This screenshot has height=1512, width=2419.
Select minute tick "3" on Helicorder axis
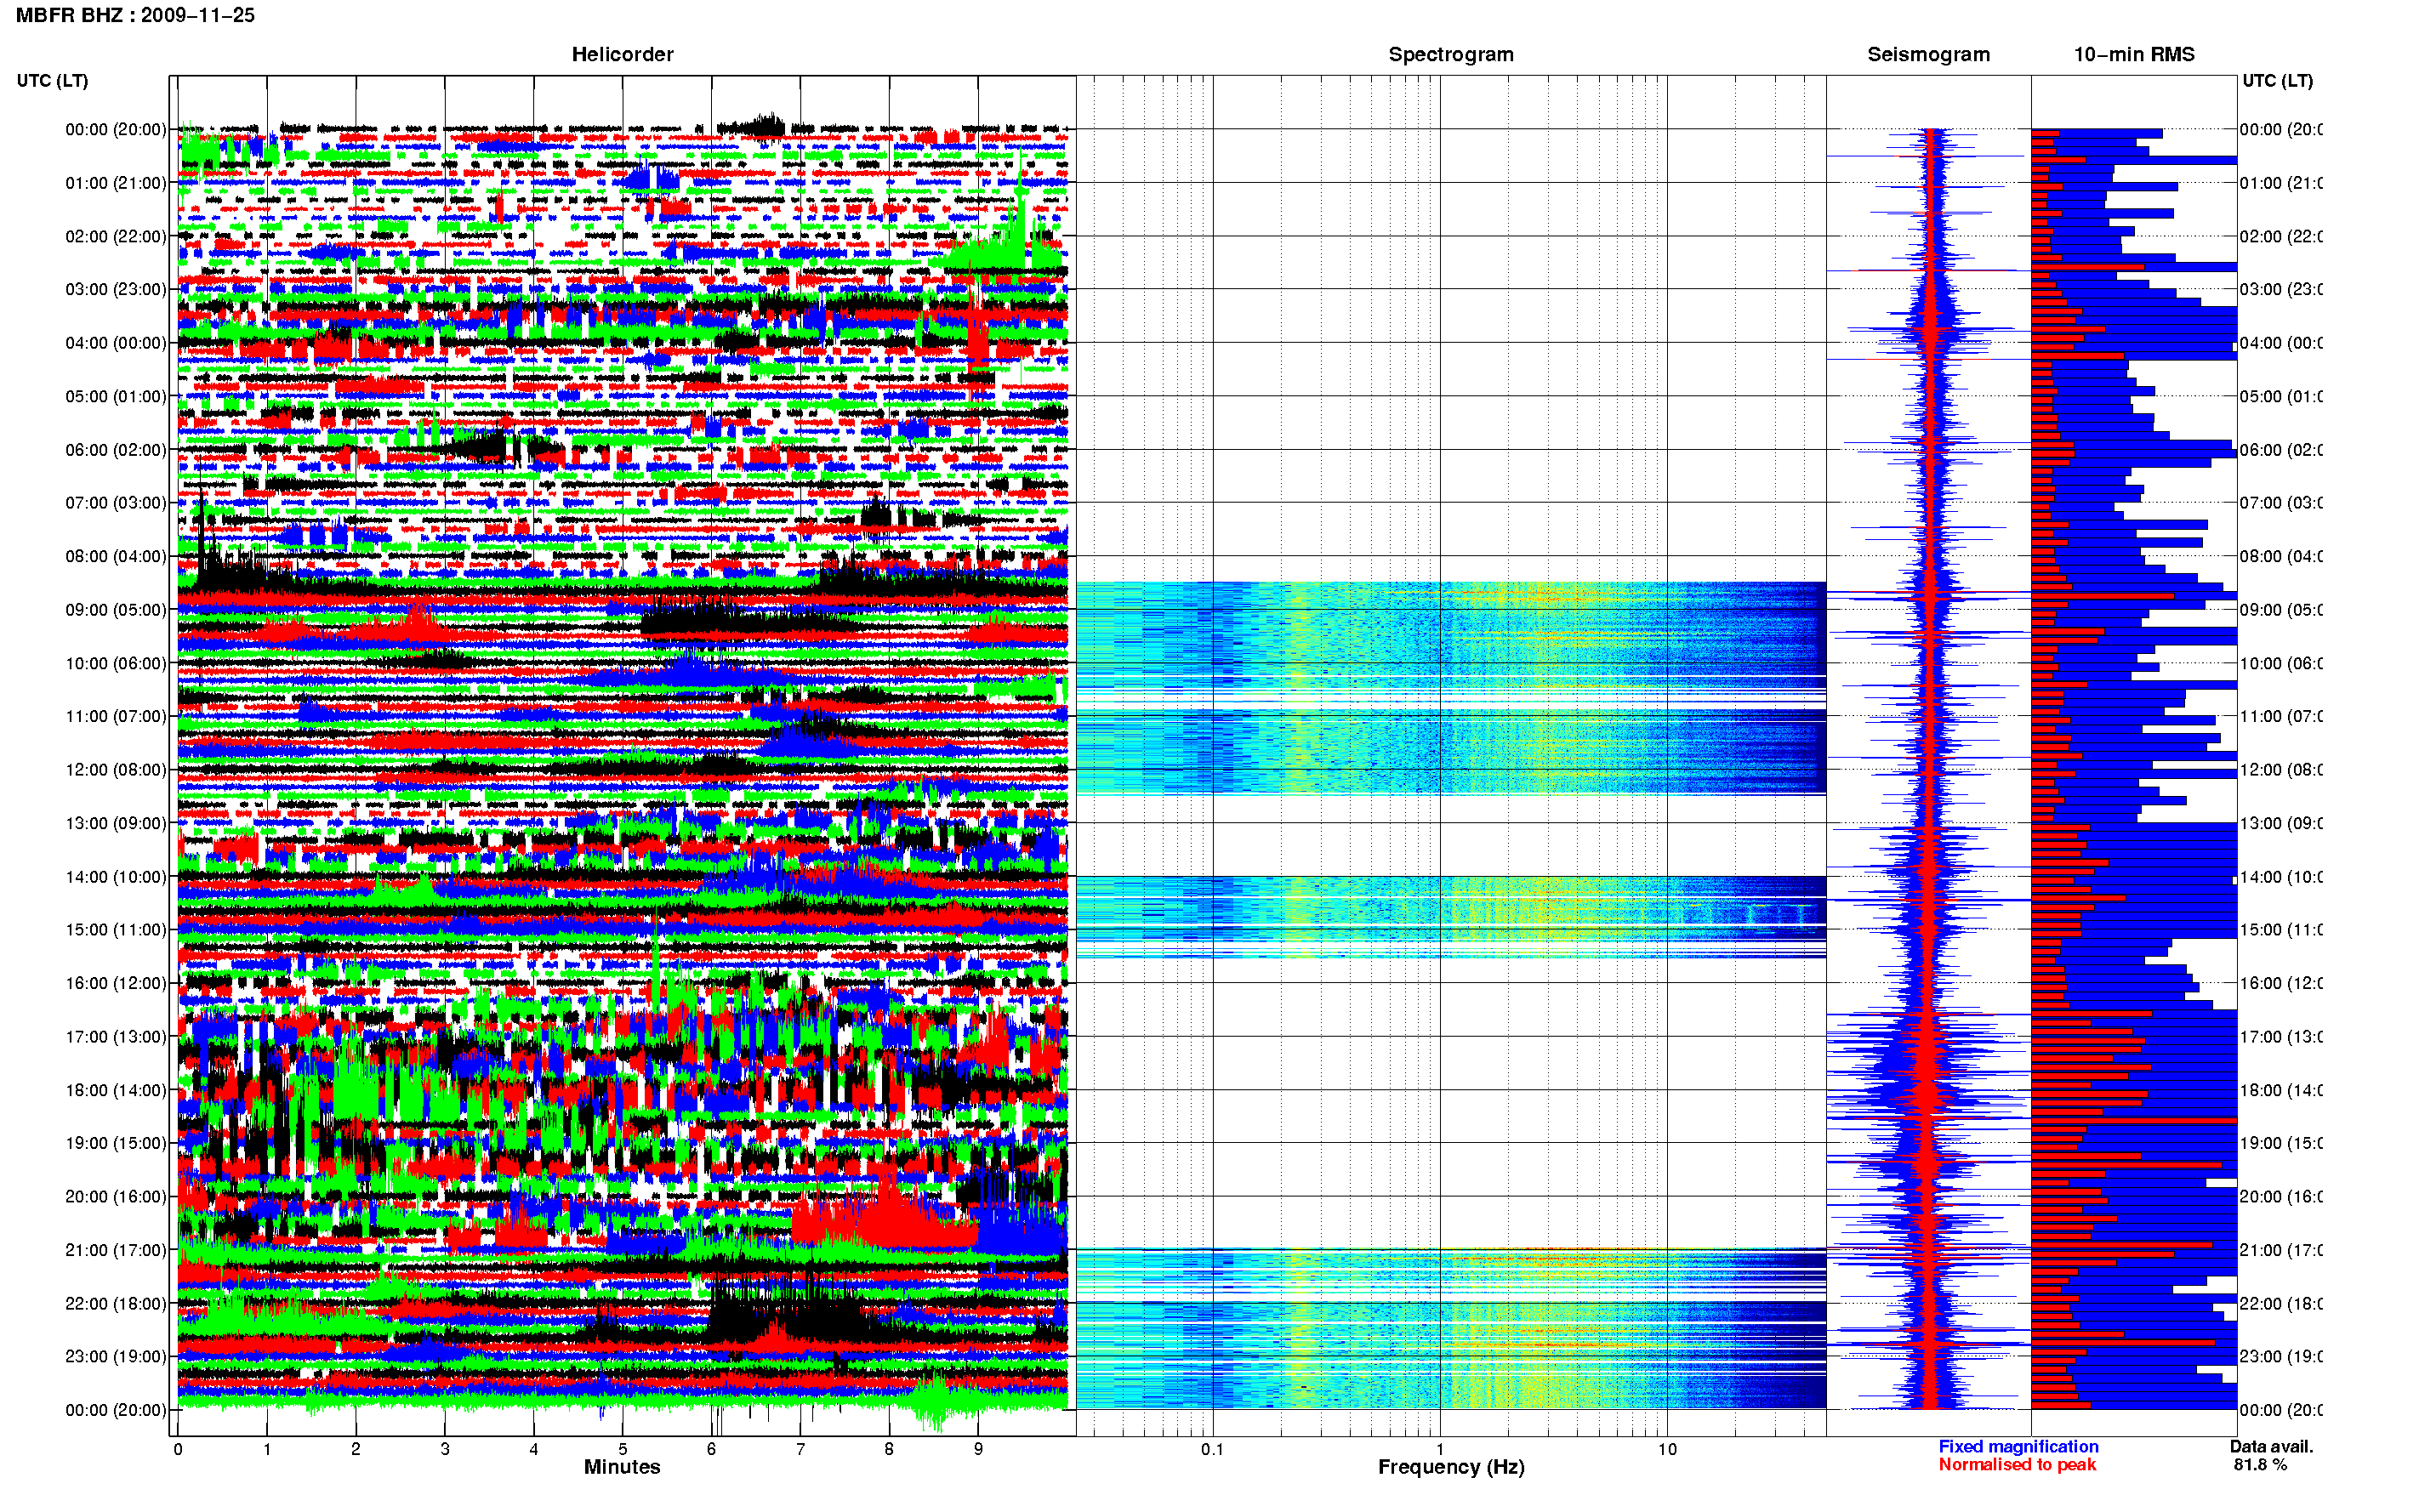point(445,1449)
